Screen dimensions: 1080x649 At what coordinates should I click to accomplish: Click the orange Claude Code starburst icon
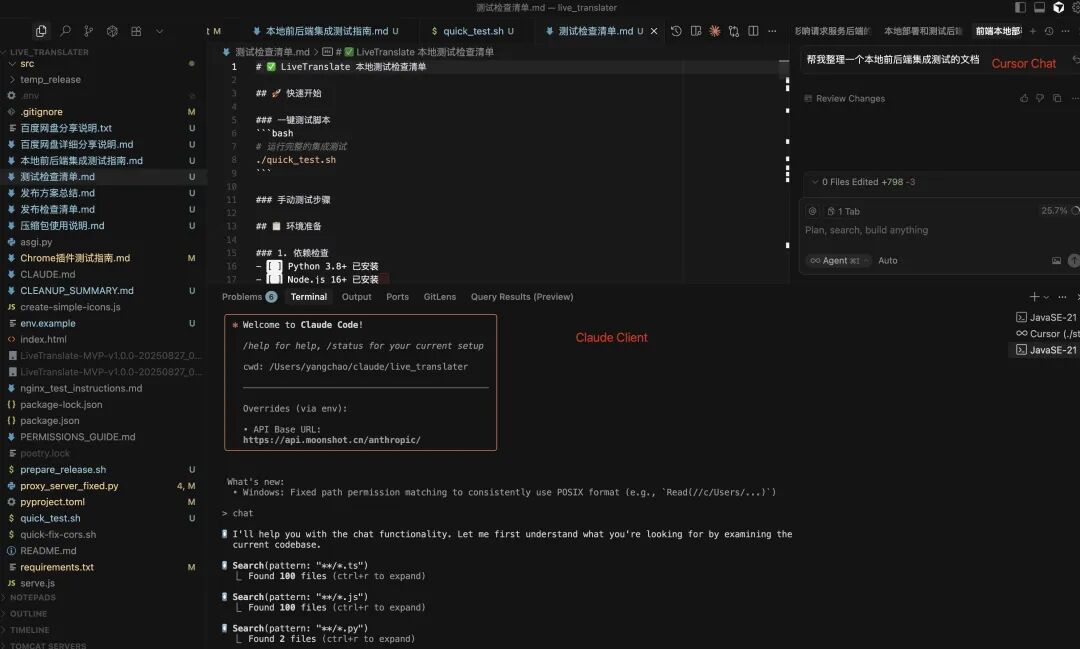715,31
